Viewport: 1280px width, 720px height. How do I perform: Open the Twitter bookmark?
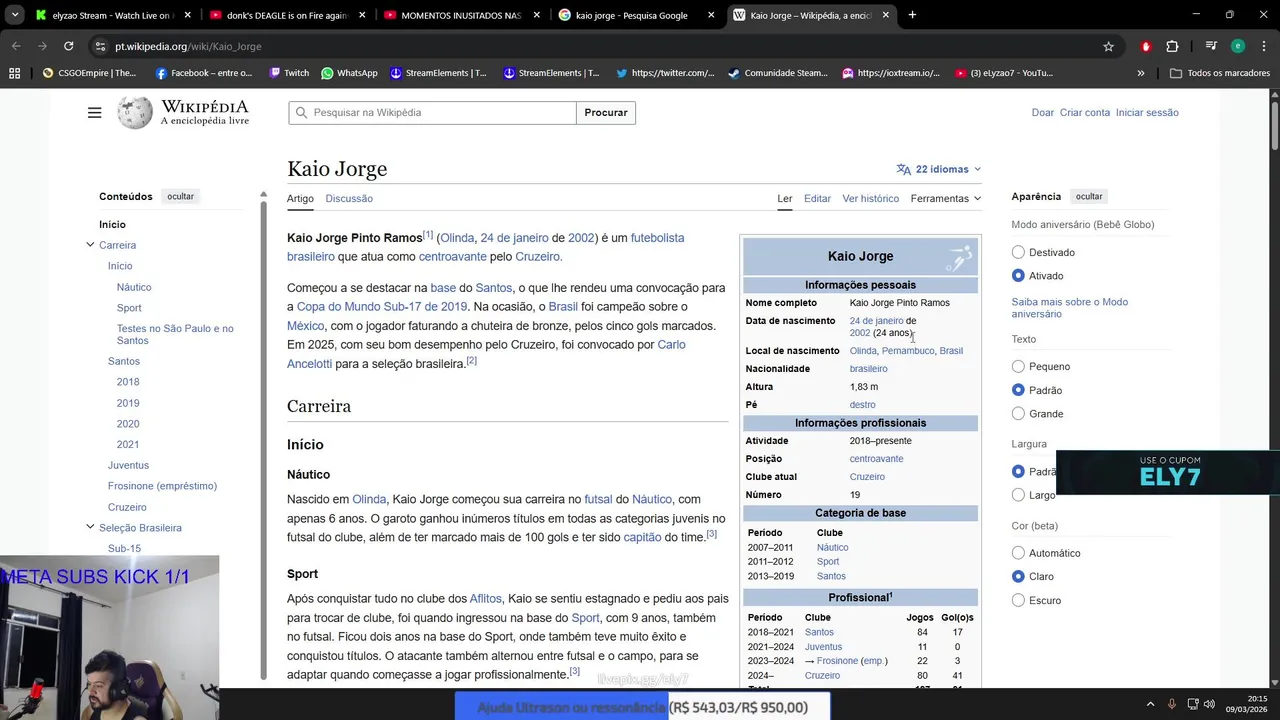(x=665, y=73)
